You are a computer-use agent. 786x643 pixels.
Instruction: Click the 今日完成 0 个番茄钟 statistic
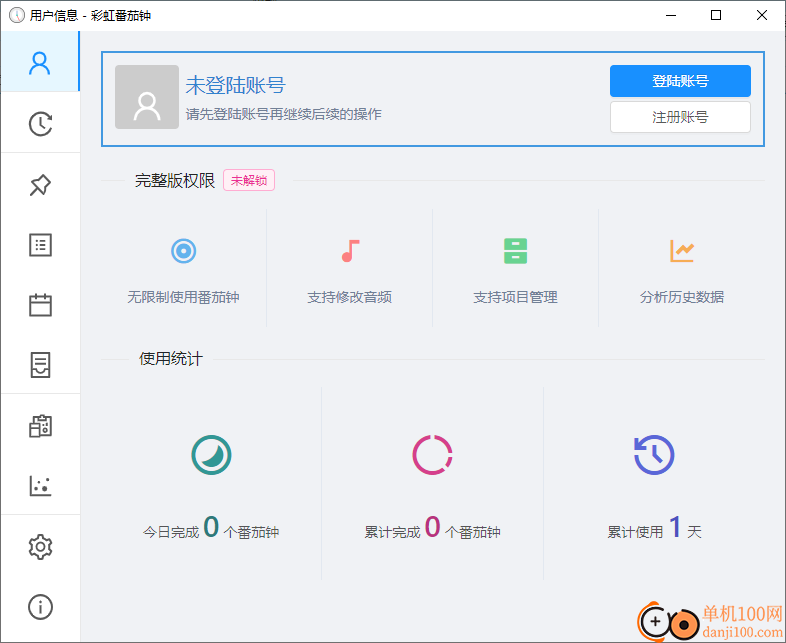211,528
